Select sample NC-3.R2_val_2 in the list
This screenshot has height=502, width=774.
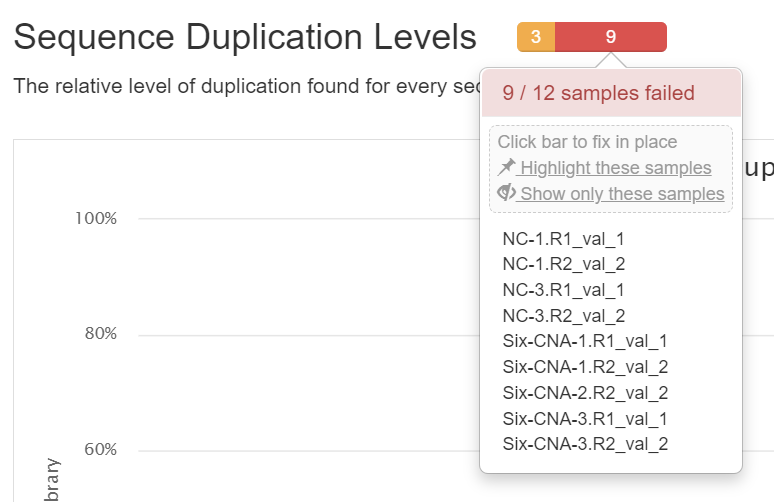click(x=564, y=316)
